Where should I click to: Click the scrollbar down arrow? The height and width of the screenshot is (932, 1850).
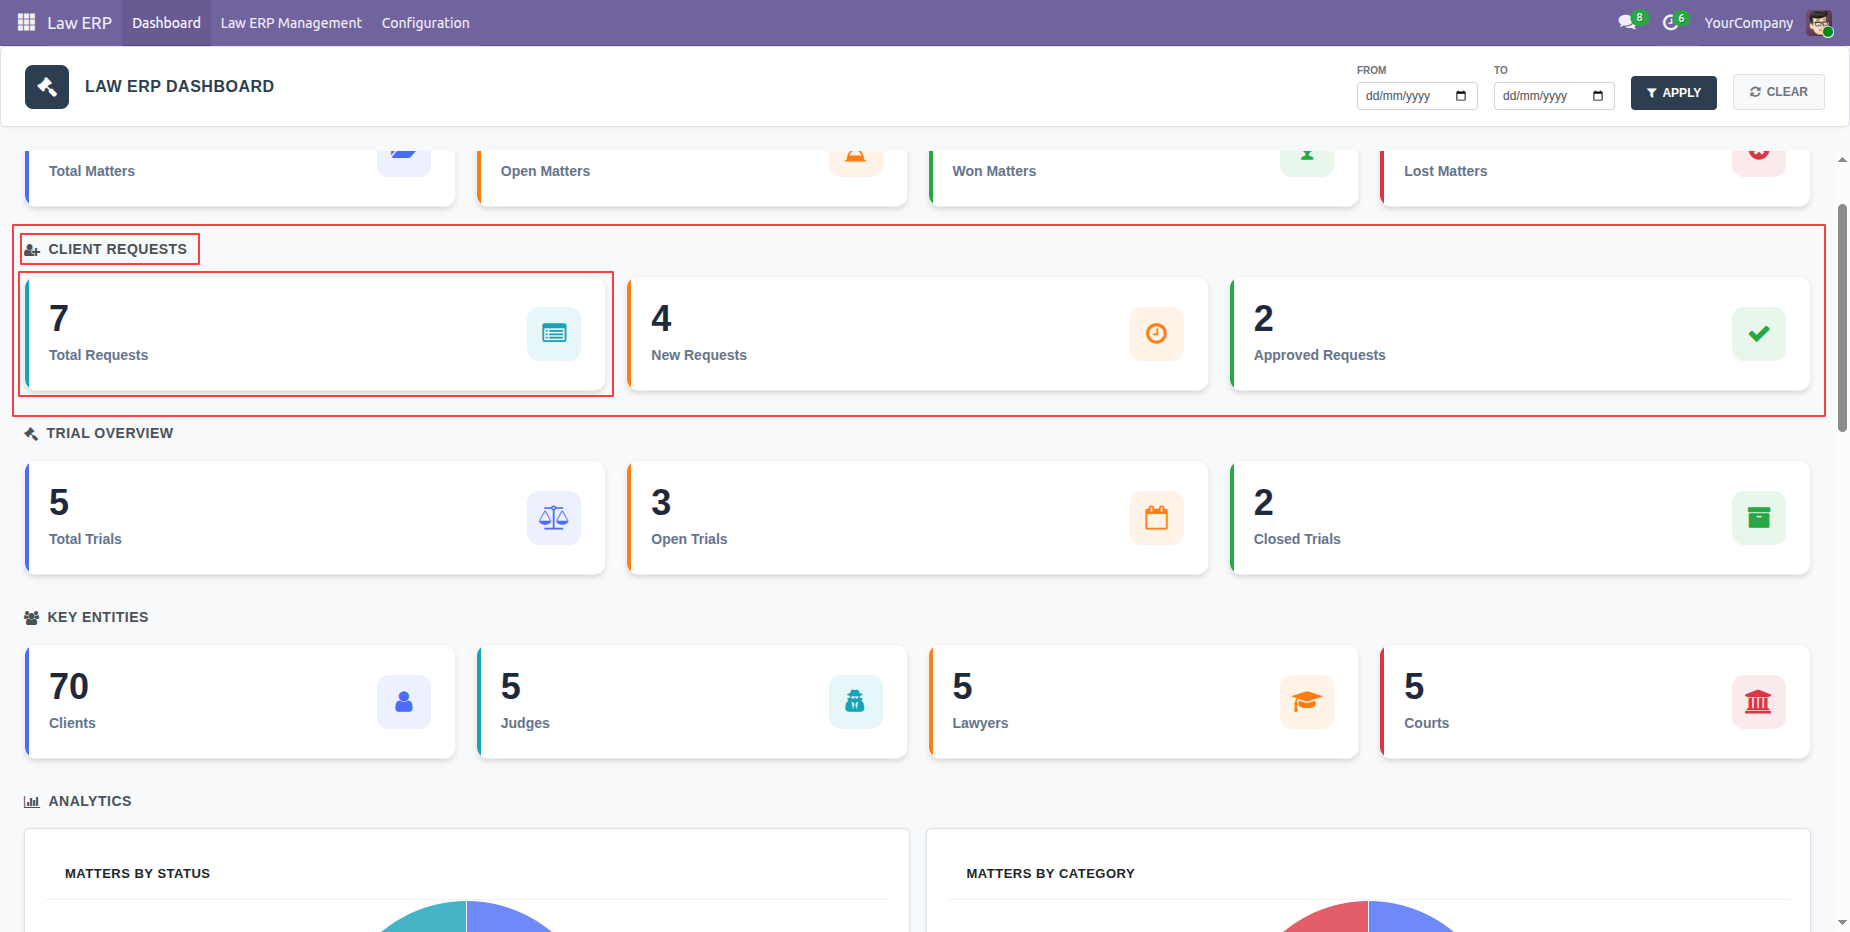point(1842,922)
